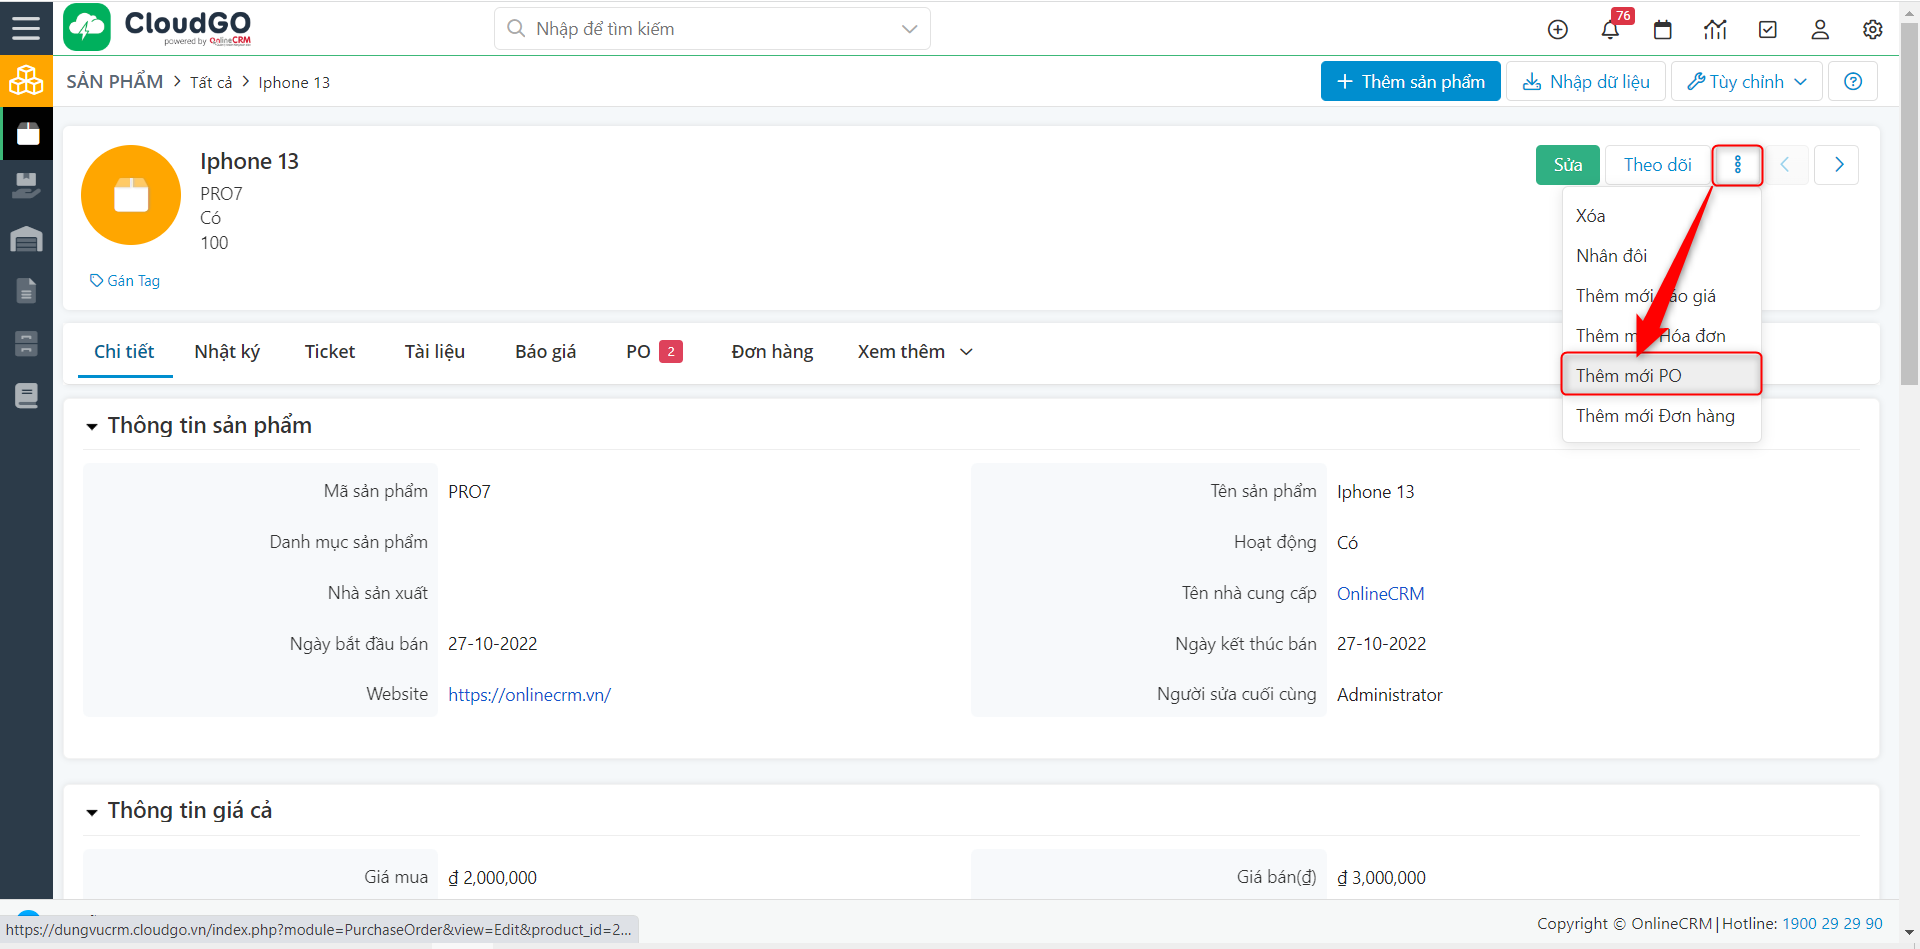The height and width of the screenshot is (949, 1920).
Task: Open the OnlineCRM supplier link
Action: click(x=1380, y=594)
